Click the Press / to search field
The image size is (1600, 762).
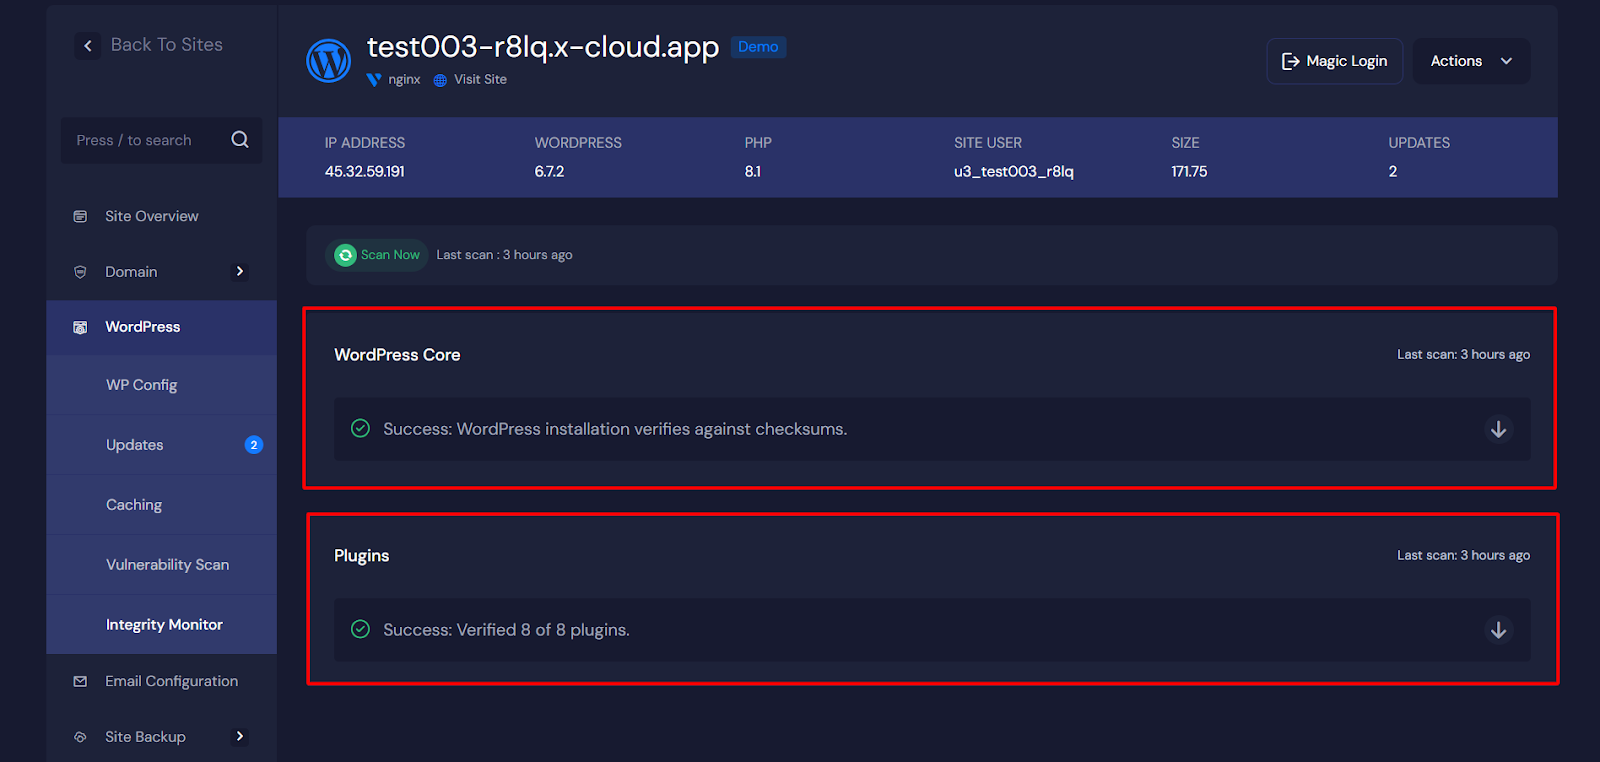pos(145,140)
